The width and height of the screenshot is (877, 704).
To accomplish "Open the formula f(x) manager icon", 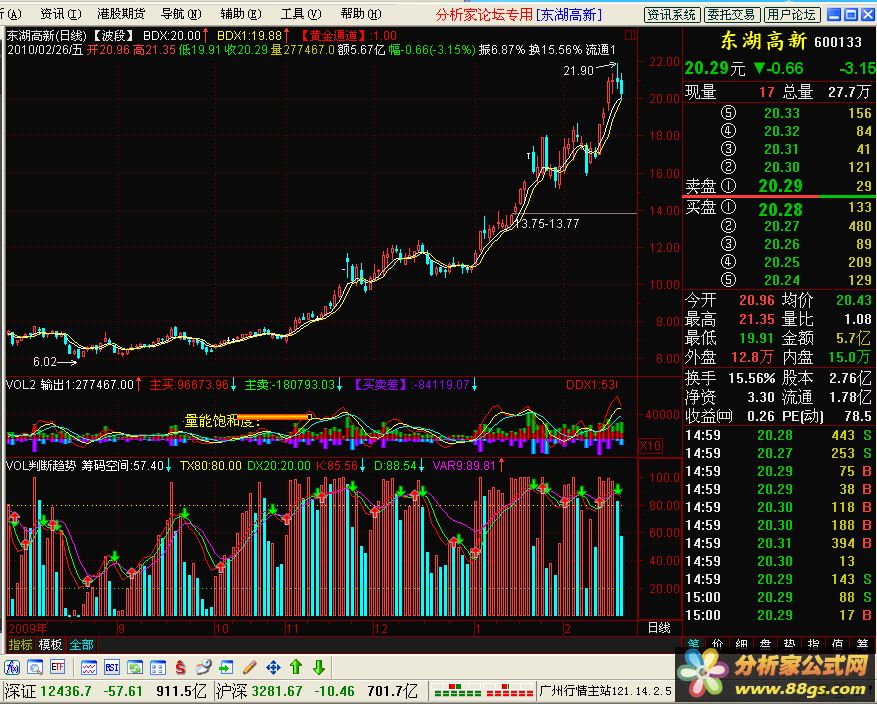I will [12, 667].
